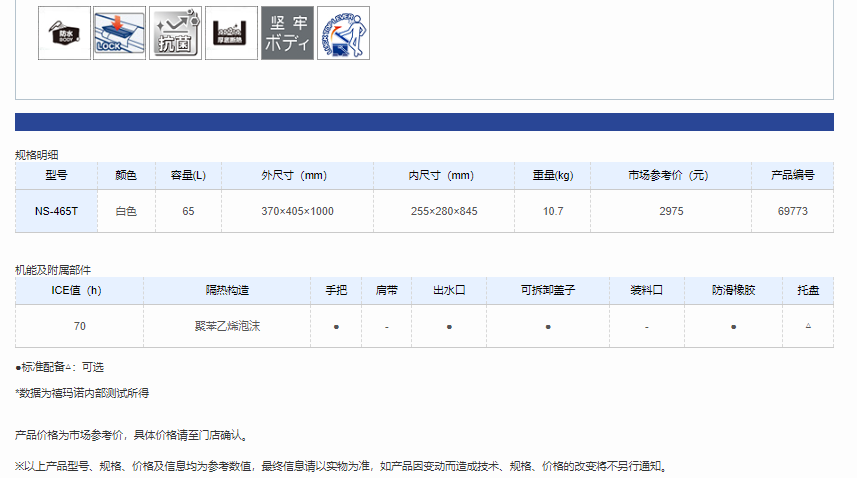Click inner dimensions 255×280×845

(x=444, y=211)
